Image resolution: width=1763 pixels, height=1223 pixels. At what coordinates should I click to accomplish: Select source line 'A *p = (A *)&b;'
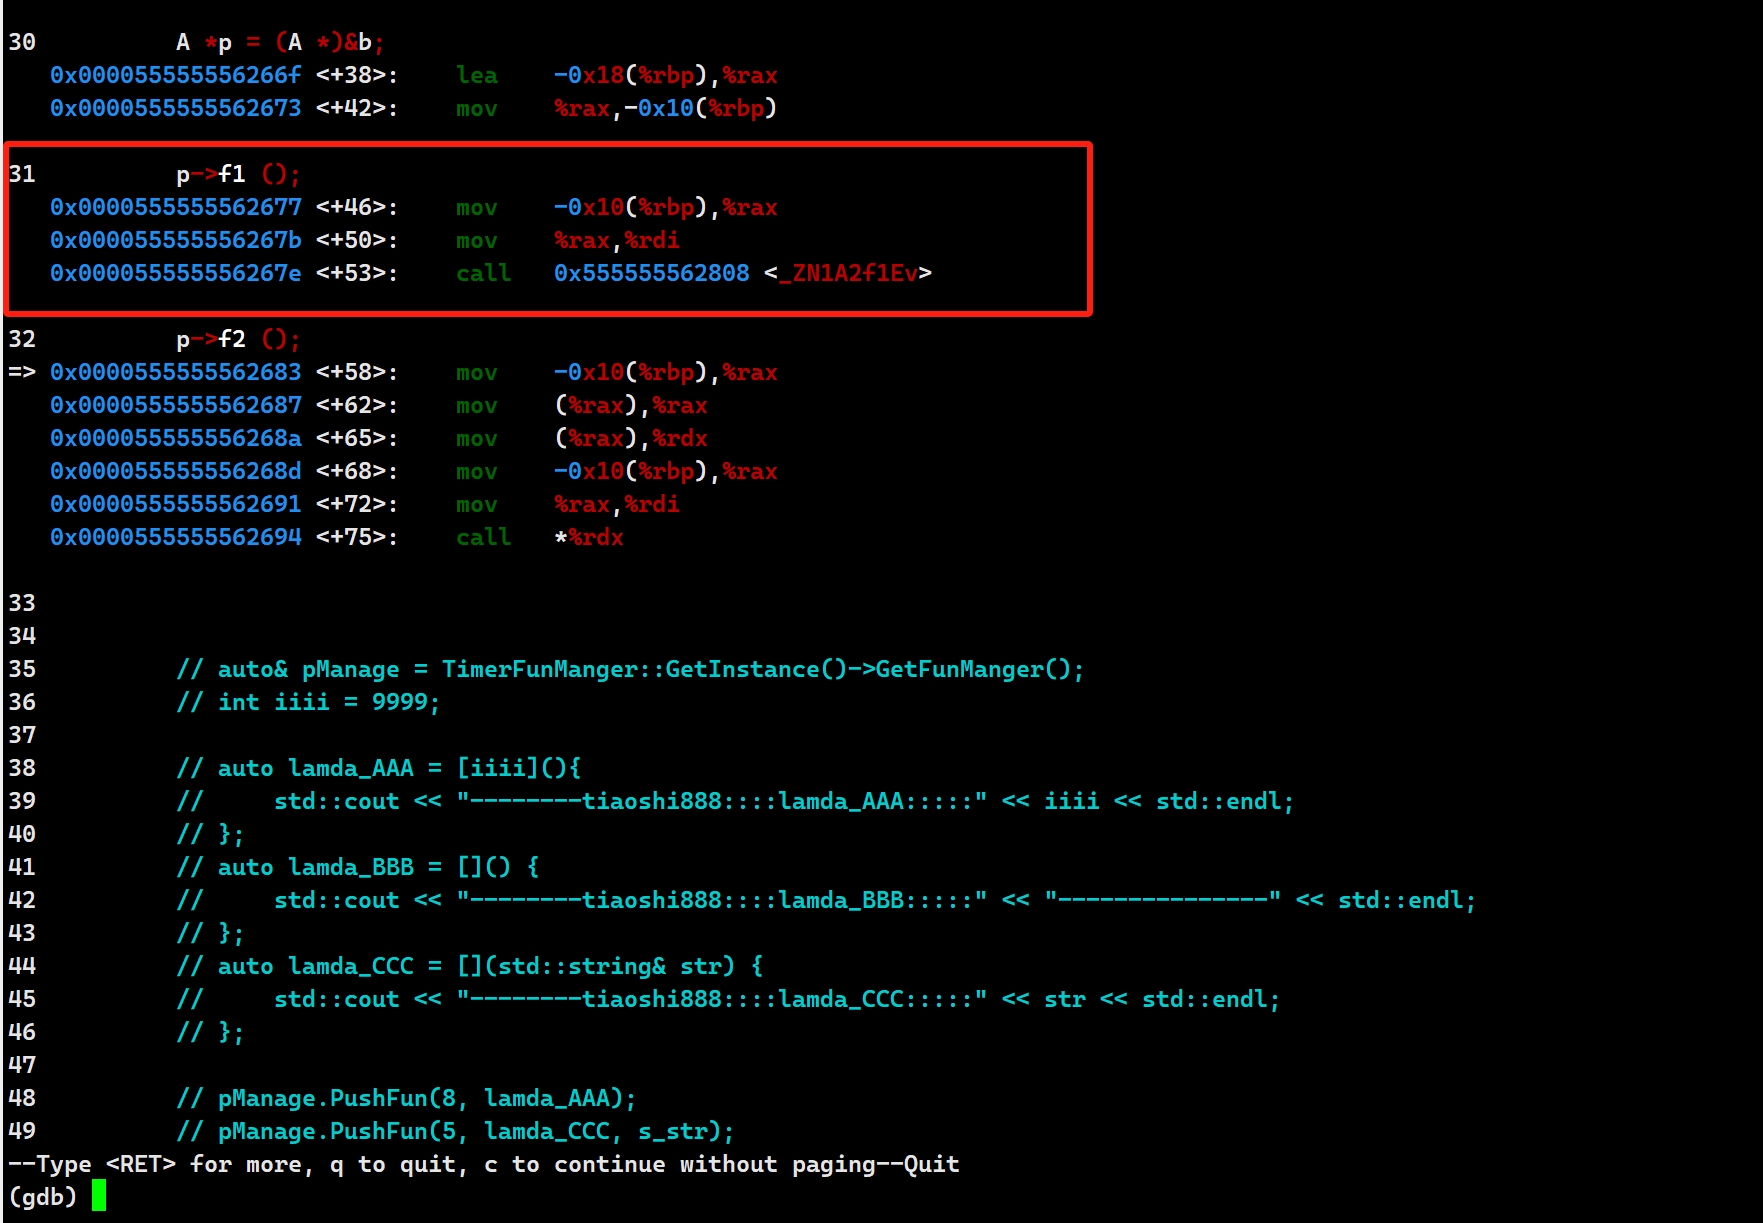pyautogui.click(x=280, y=42)
